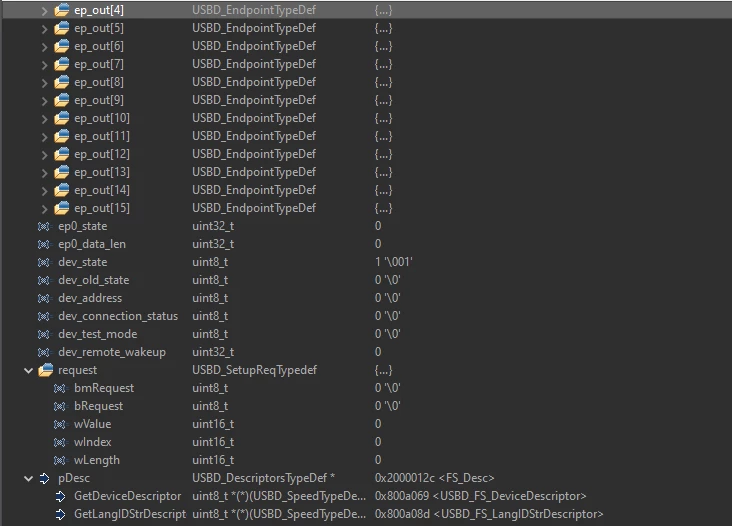Click the wLength variable icon
This screenshot has width=732, height=526.
[60, 460]
